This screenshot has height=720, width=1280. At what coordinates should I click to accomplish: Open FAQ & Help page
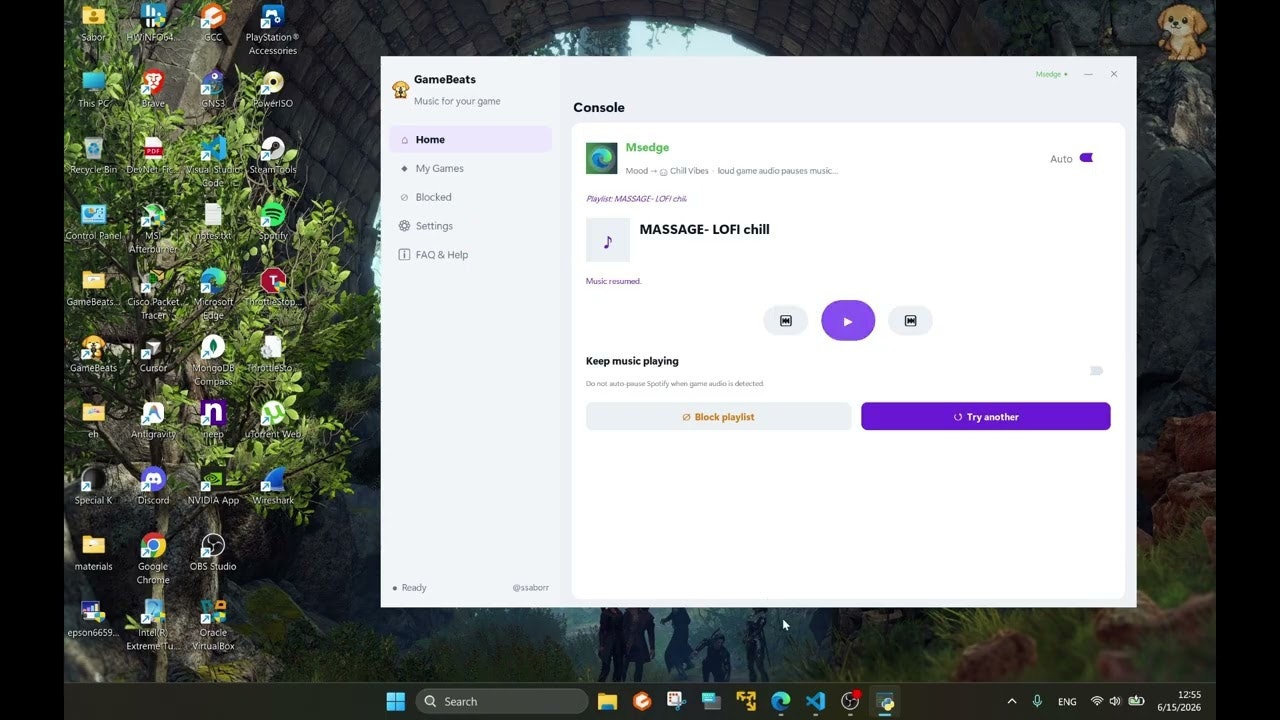(x=470, y=255)
